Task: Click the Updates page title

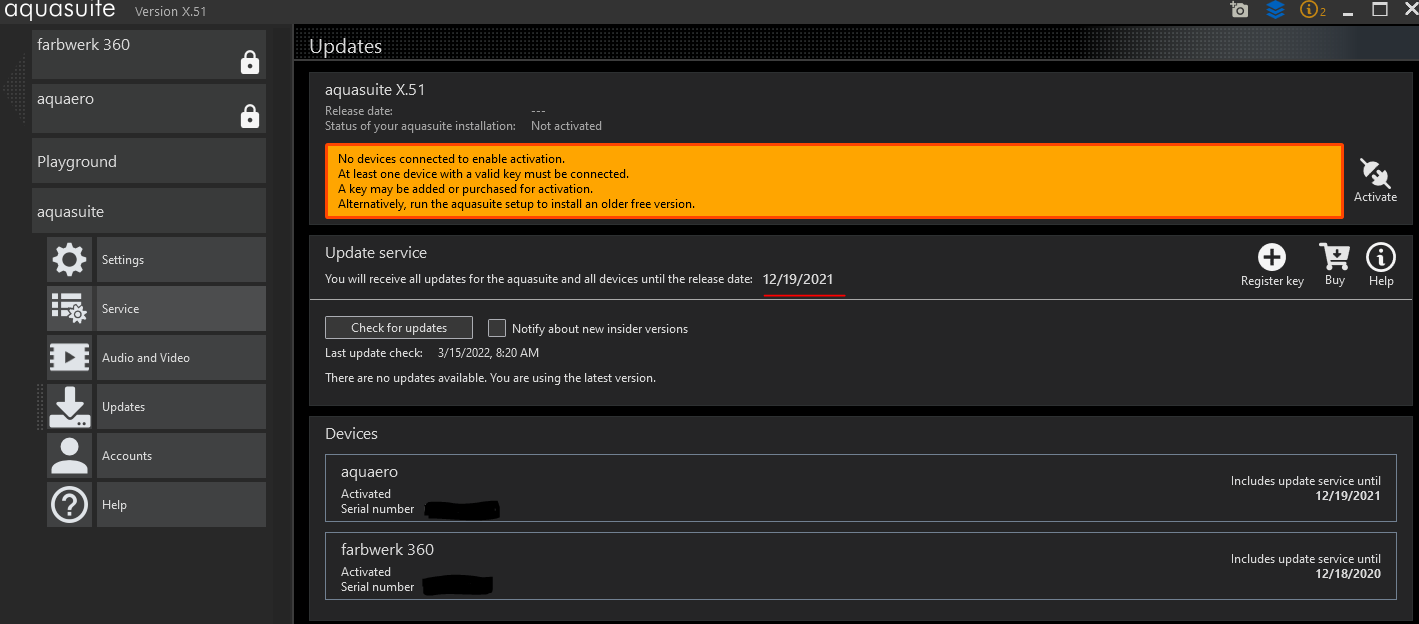Action: point(345,47)
